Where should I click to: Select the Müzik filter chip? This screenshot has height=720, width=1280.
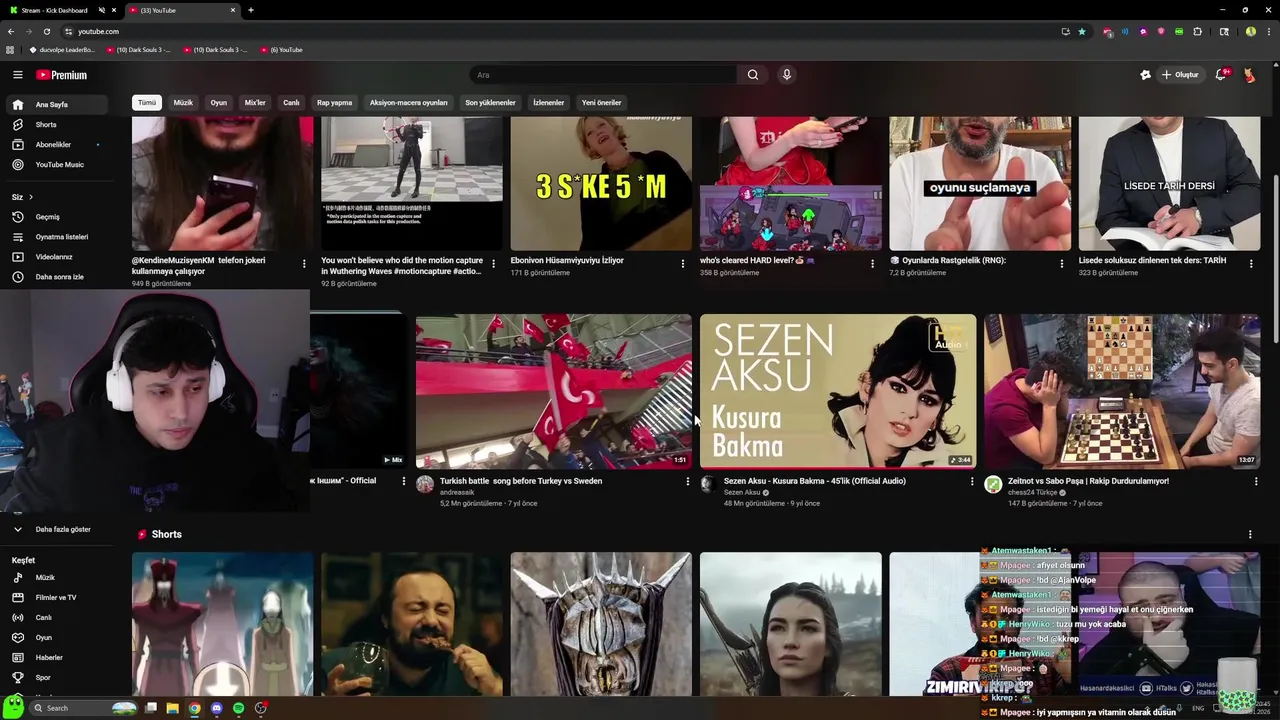click(x=183, y=103)
